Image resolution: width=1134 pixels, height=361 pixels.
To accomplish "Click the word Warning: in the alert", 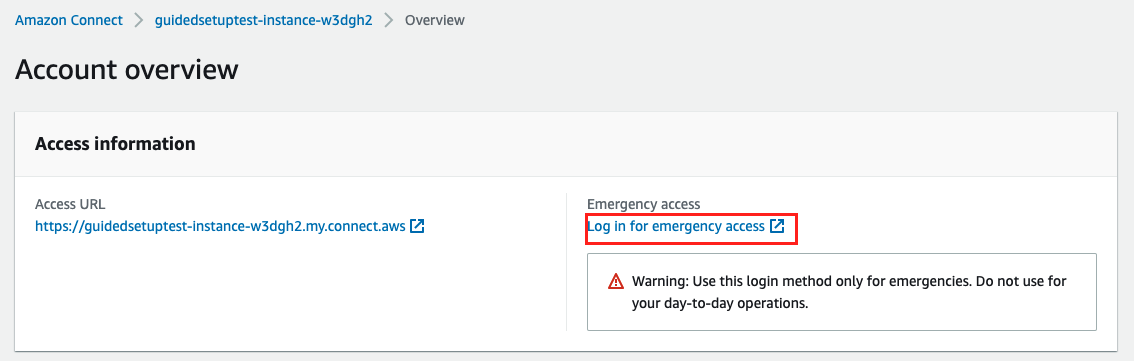I will 658,281.
